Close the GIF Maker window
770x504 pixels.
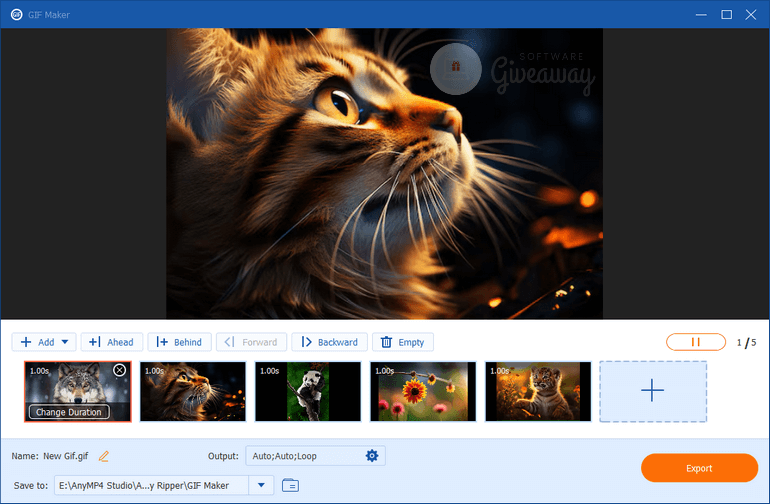point(751,15)
